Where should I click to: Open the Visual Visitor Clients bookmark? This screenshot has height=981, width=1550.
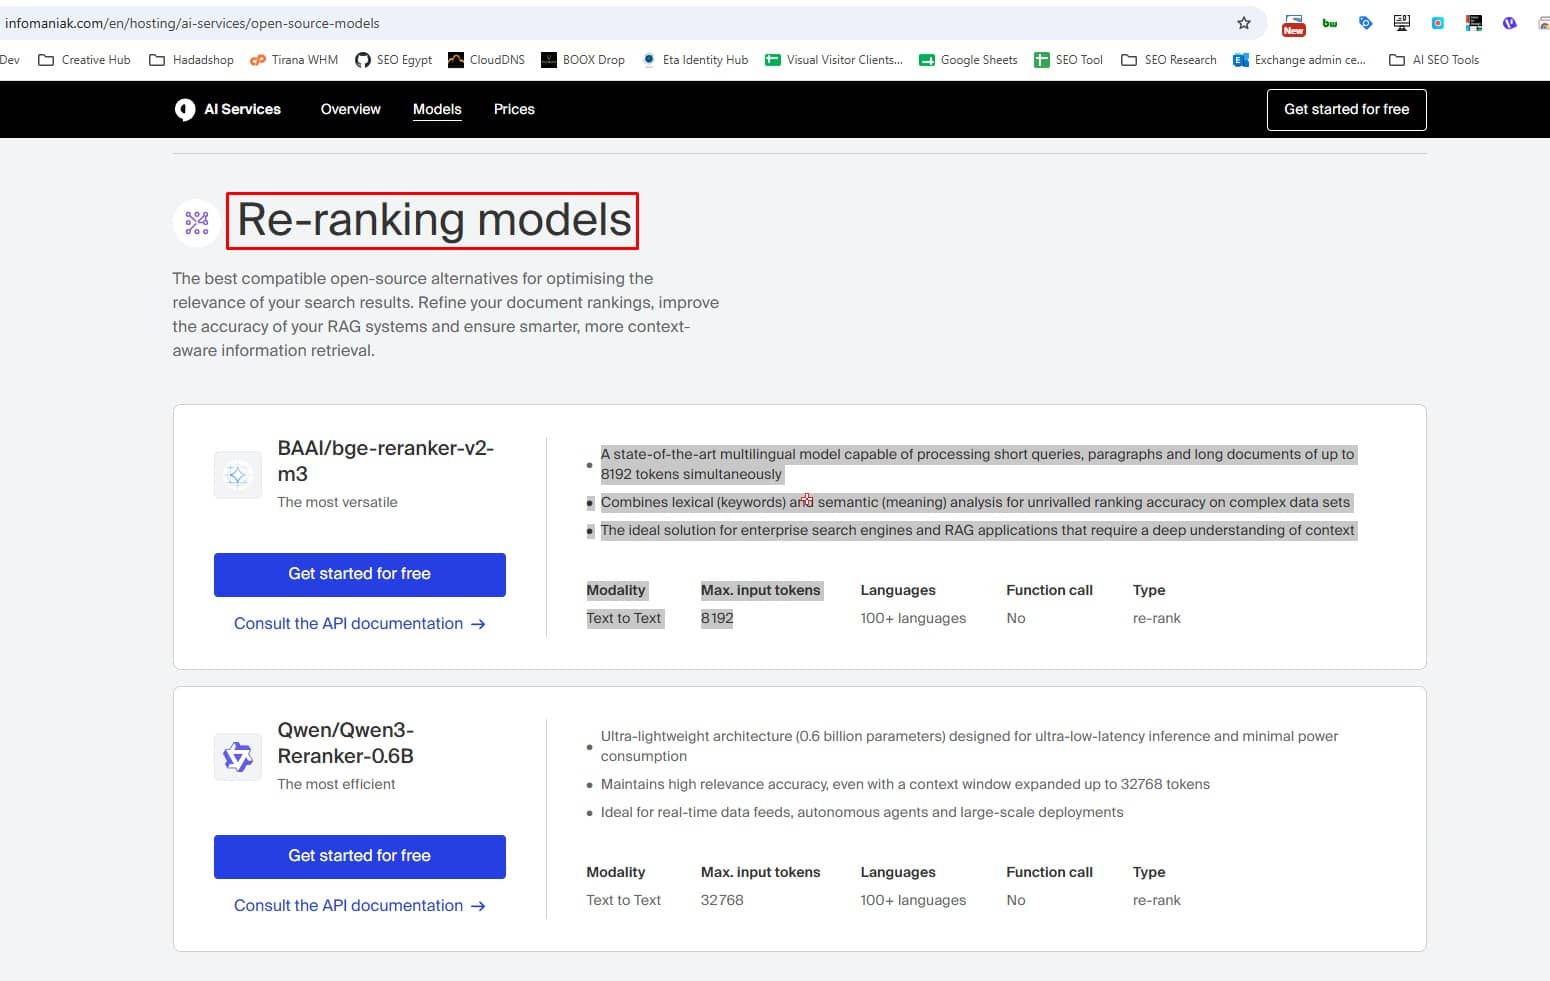pos(834,60)
